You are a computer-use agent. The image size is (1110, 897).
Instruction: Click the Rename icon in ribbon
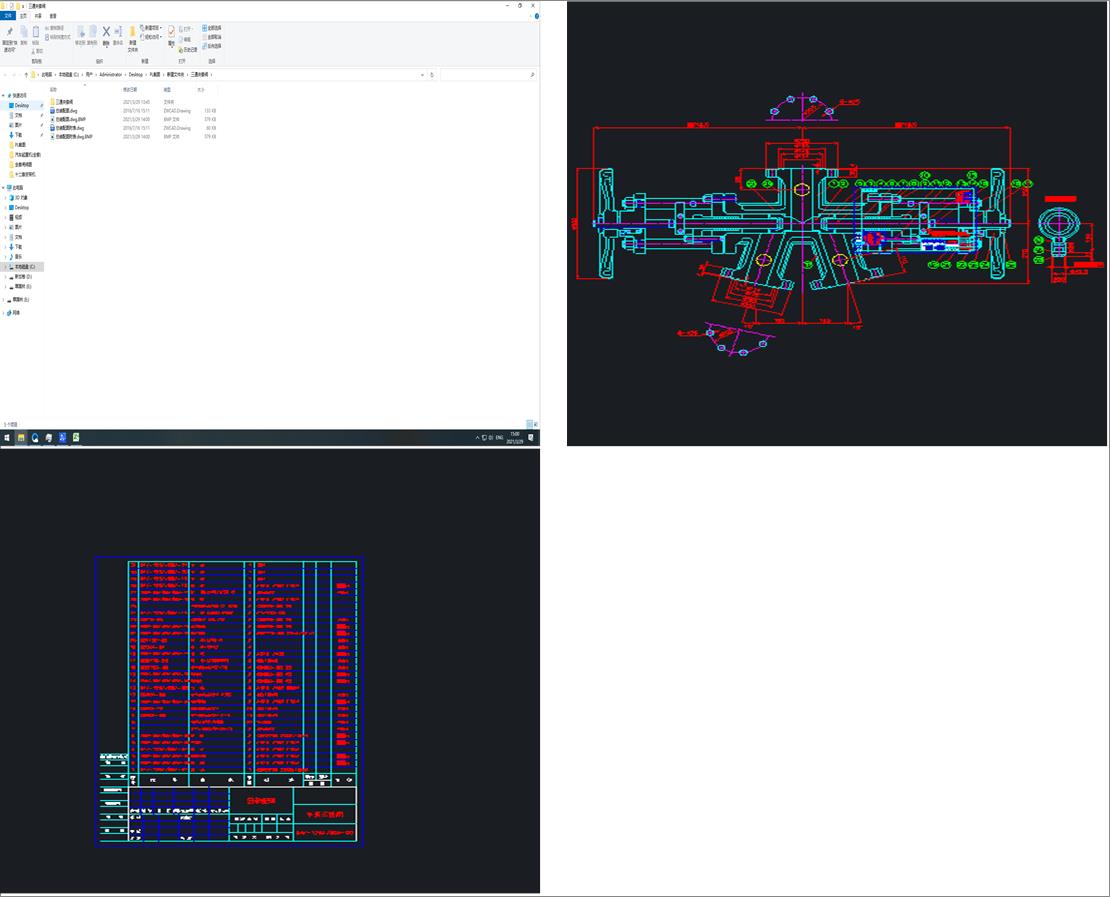[x=118, y=34]
